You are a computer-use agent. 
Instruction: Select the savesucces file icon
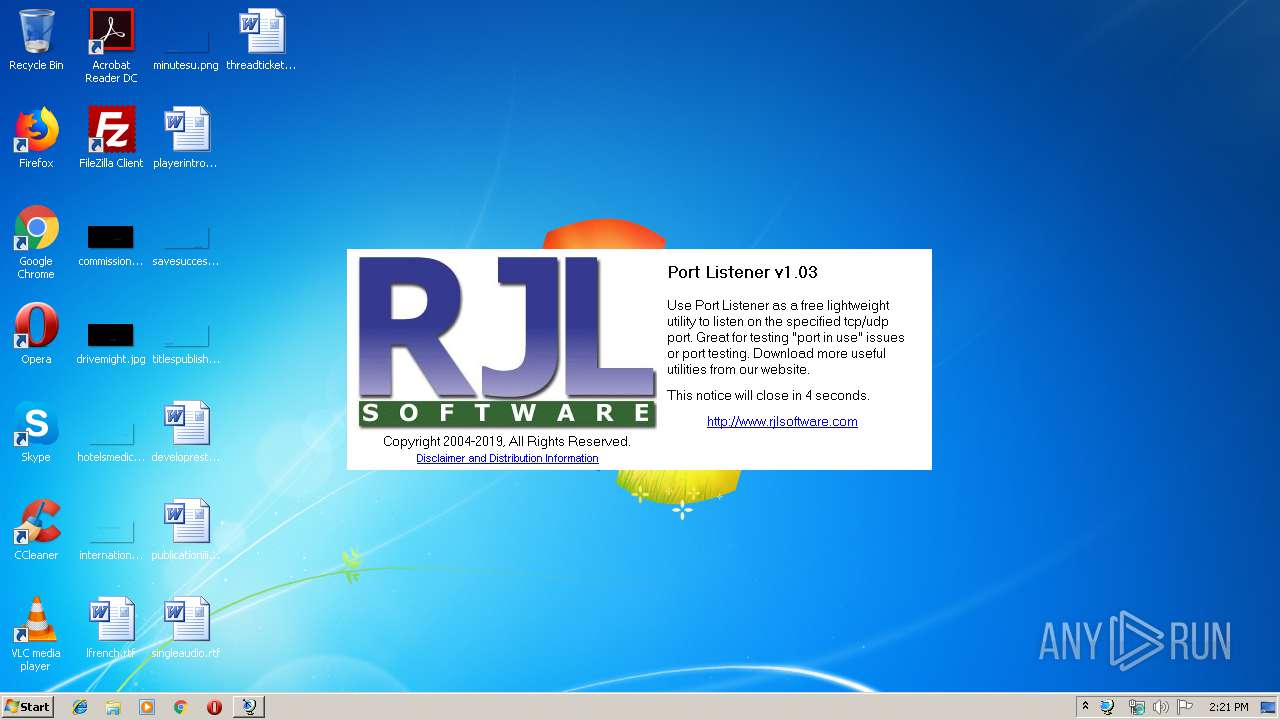(186, 246)
